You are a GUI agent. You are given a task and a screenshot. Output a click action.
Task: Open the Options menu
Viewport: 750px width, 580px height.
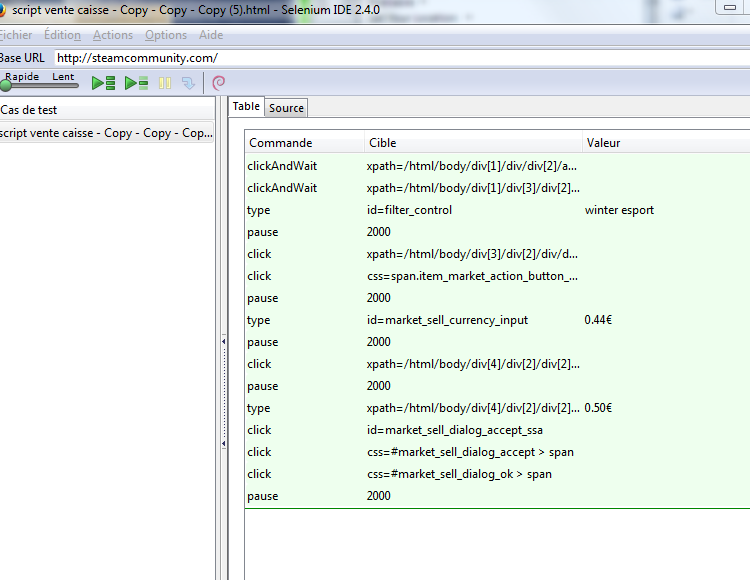pos(166,35)
